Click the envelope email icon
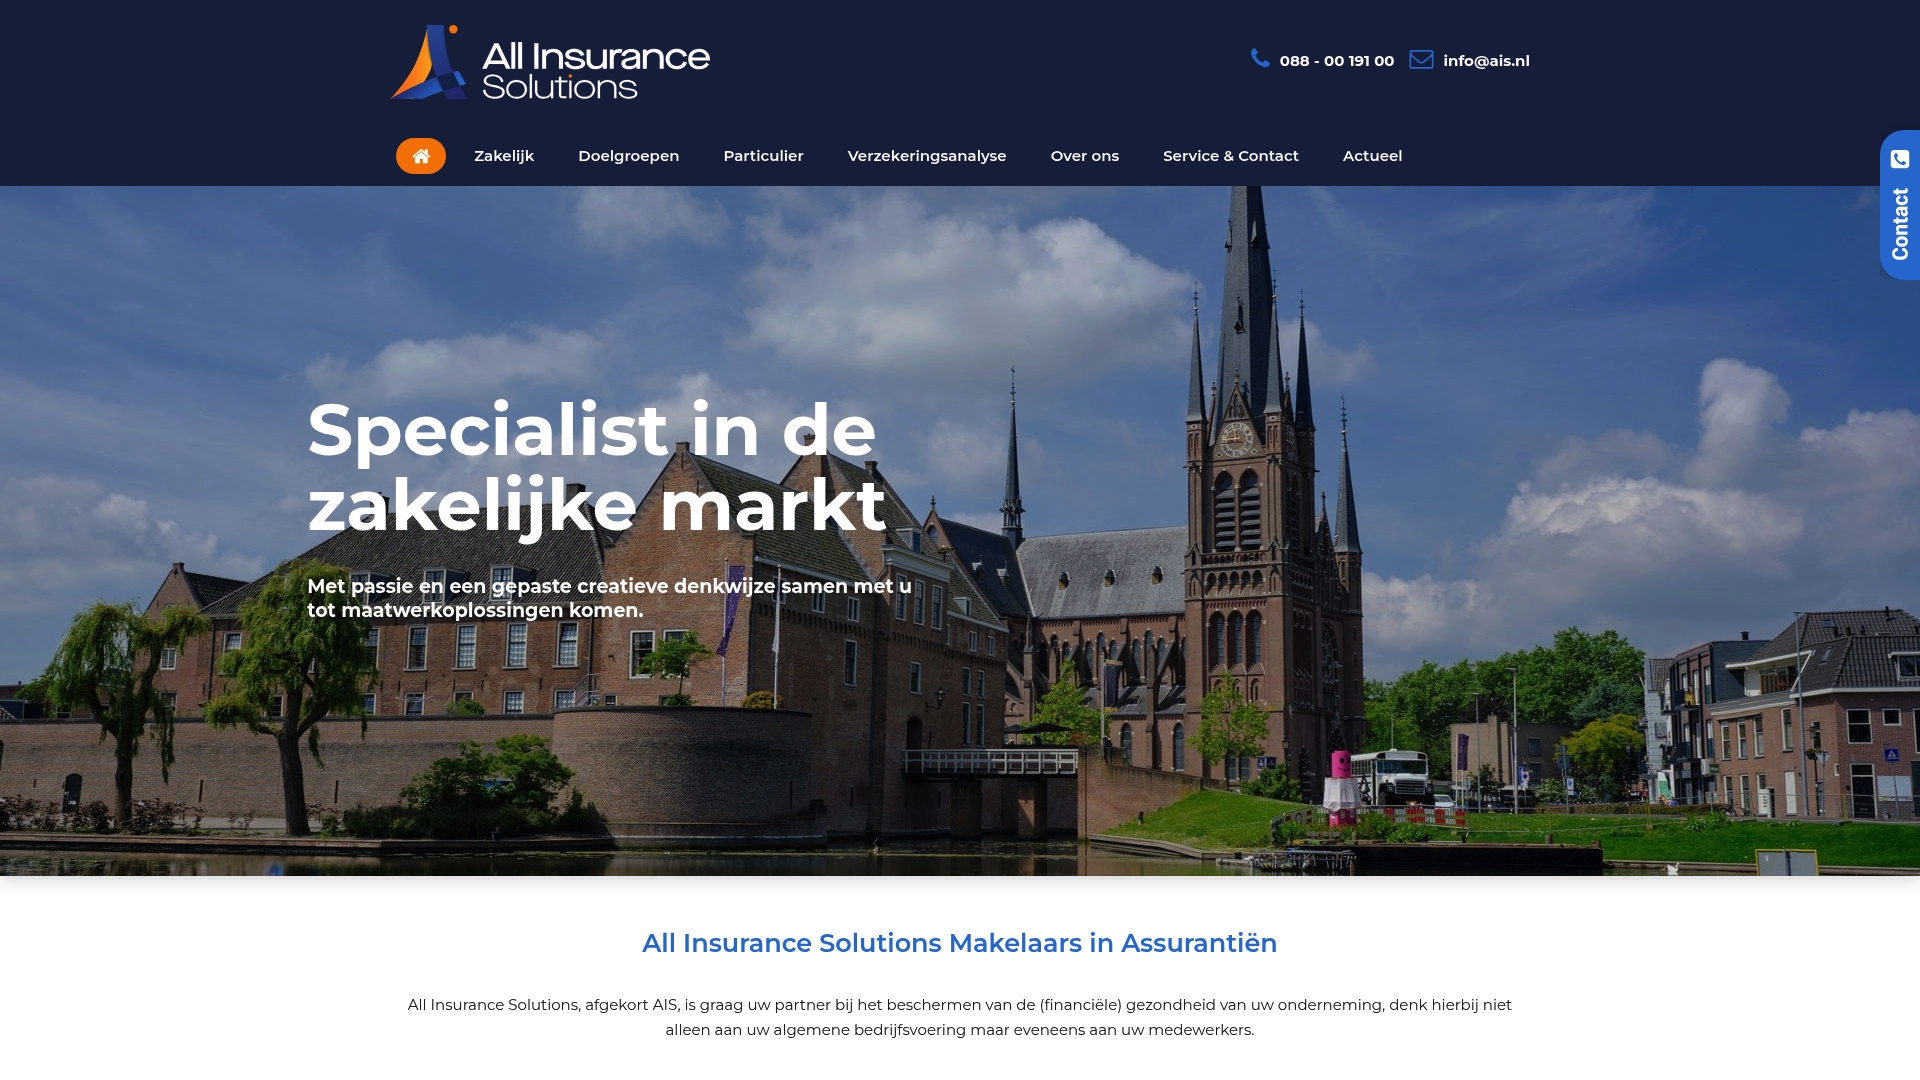Image resolution: width=1920 pixels, height=1080 pixels. 1421,60
